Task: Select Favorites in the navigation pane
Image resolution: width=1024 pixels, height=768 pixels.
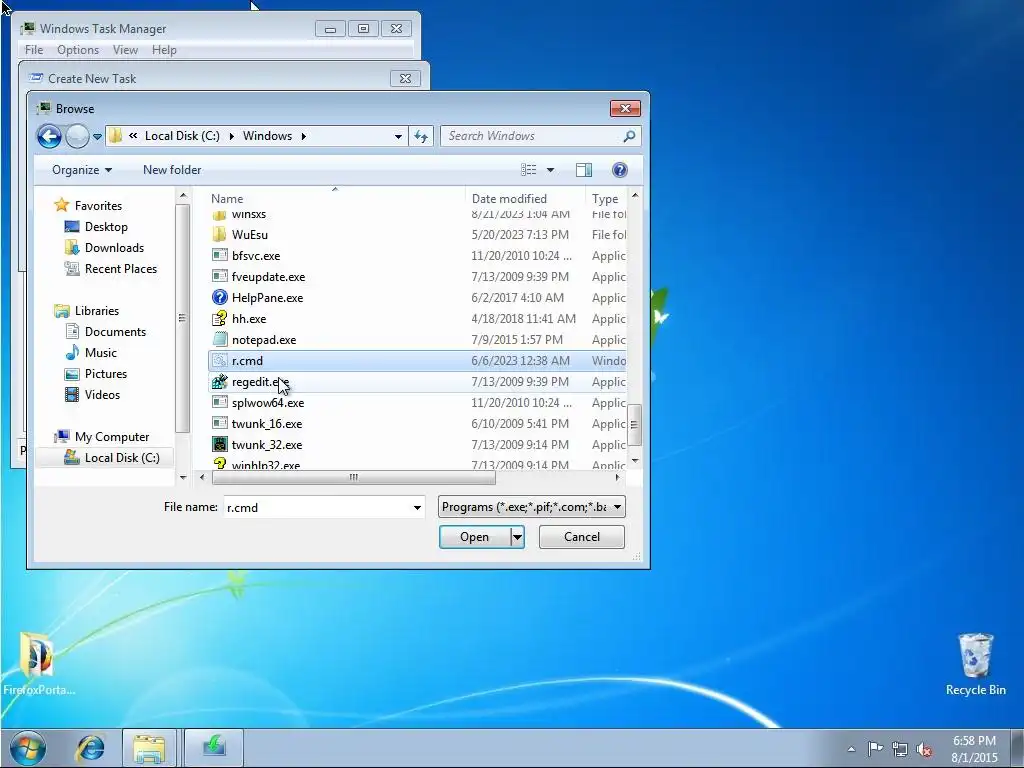Action: [x=98, y=205]
